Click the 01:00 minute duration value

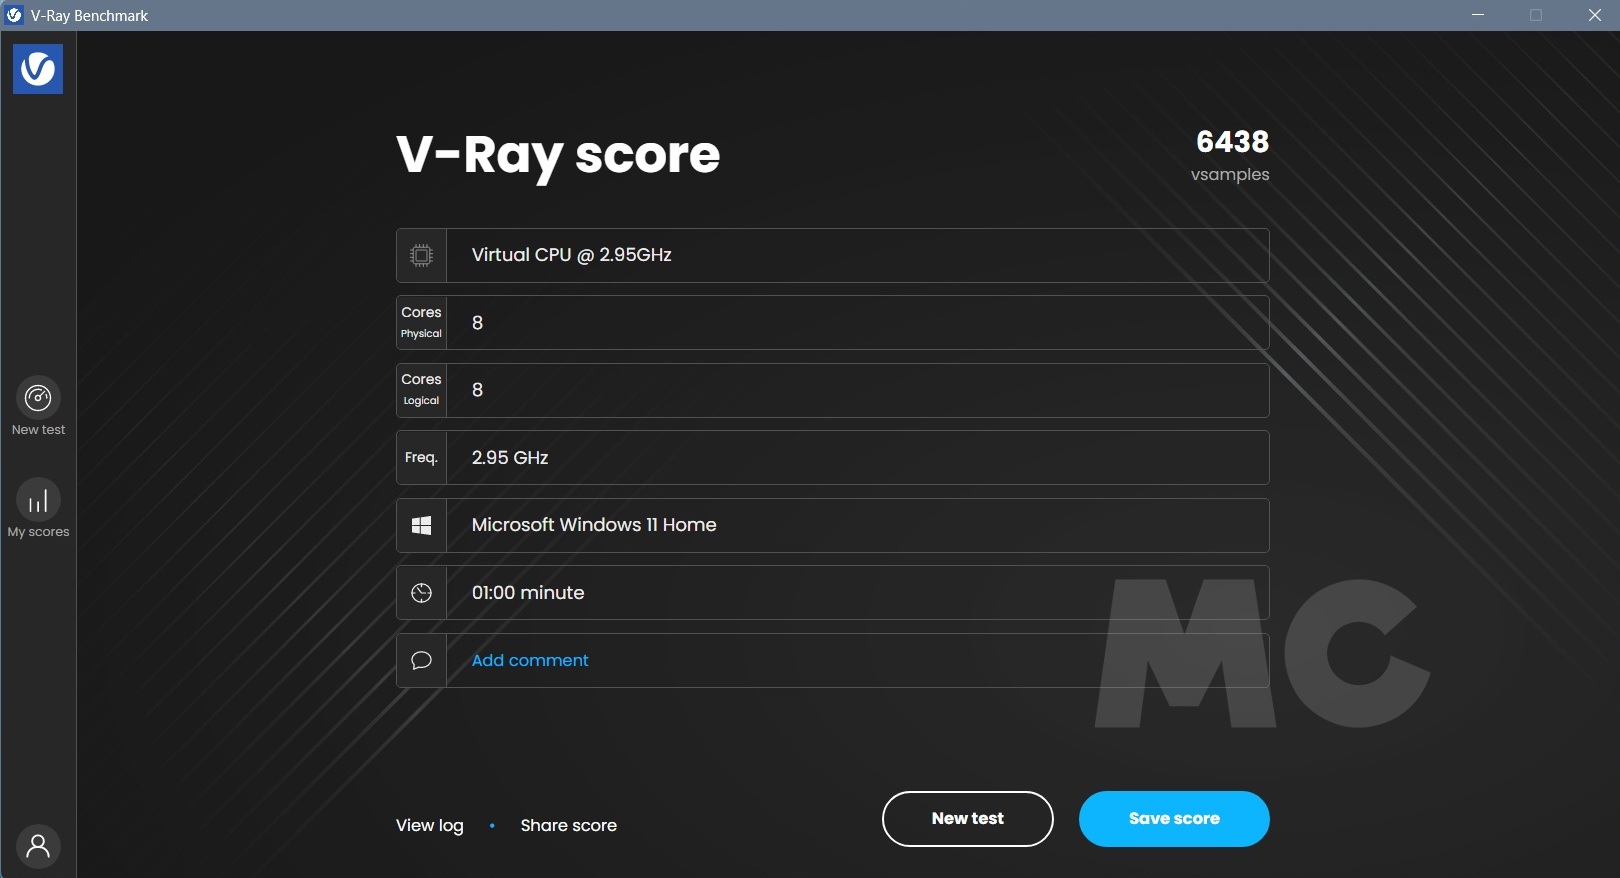point(528,593)
